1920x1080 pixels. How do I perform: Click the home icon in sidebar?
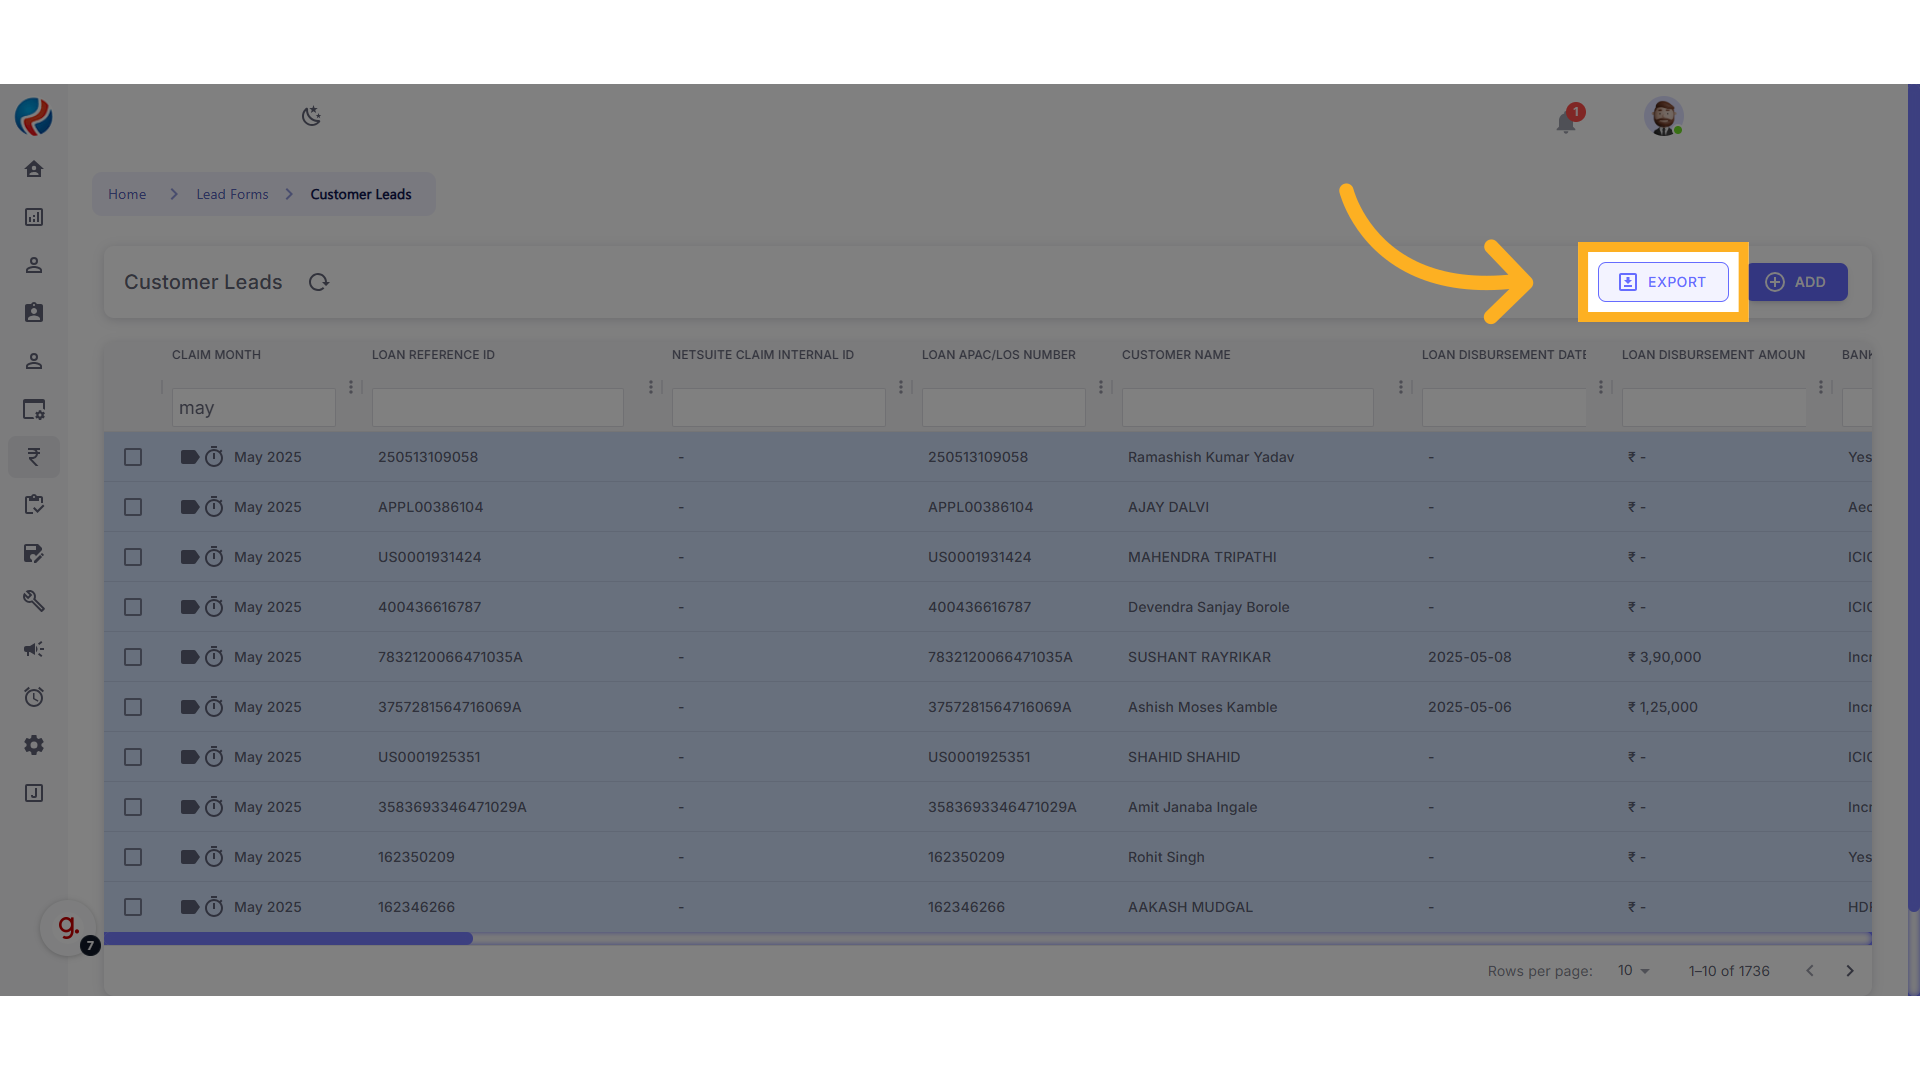coord(34,169)
